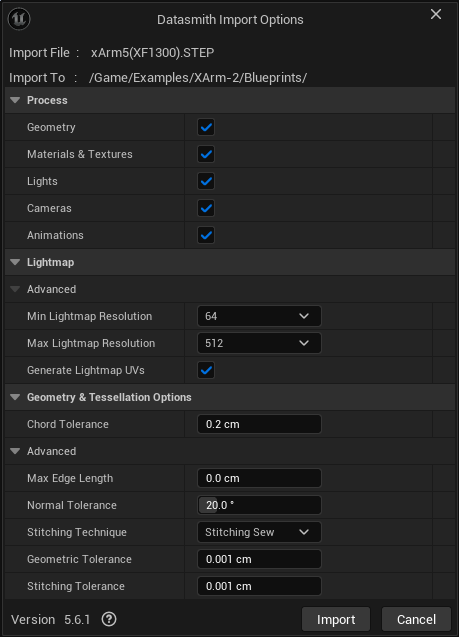Collapse the Lightmap section
459x637 pixels.
point(15,262)
